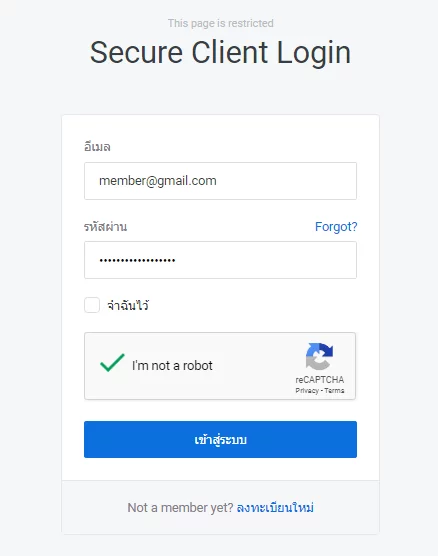
Task: Submit with the blue เข้าสู่ระบบ button
Action: [220, 439]
